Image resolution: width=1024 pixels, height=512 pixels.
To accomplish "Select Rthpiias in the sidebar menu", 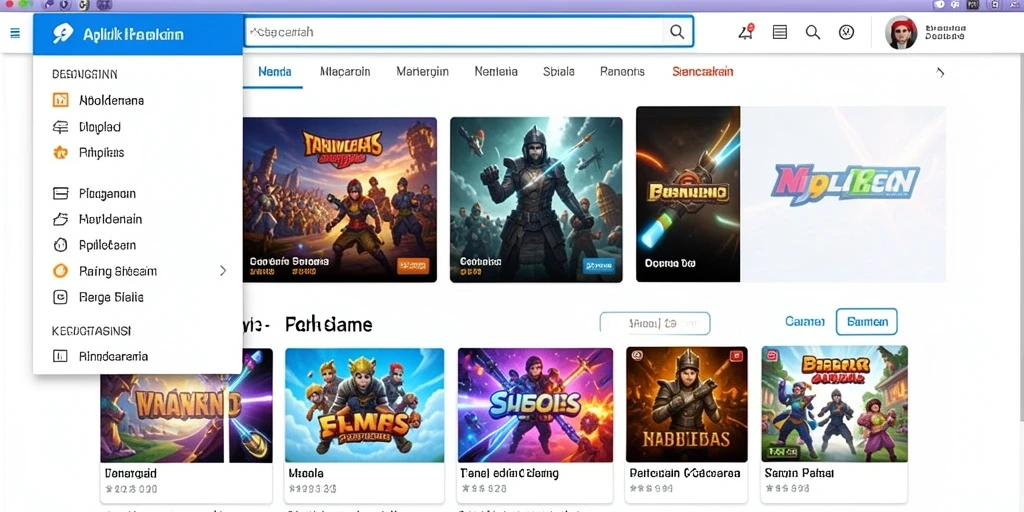I will click(101, 153).
